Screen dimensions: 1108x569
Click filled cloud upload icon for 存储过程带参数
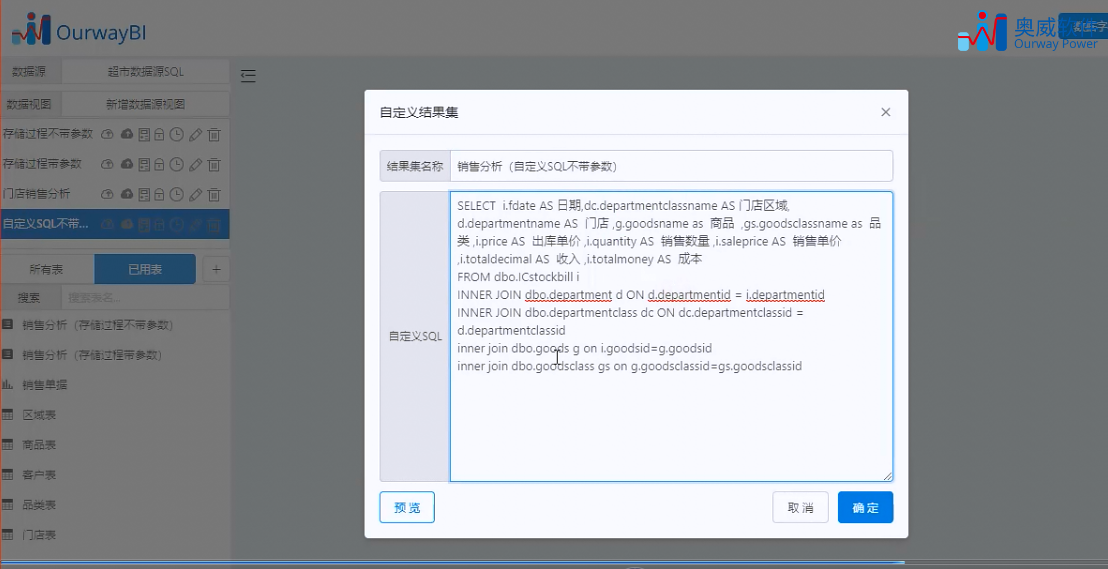coord(127,164)
